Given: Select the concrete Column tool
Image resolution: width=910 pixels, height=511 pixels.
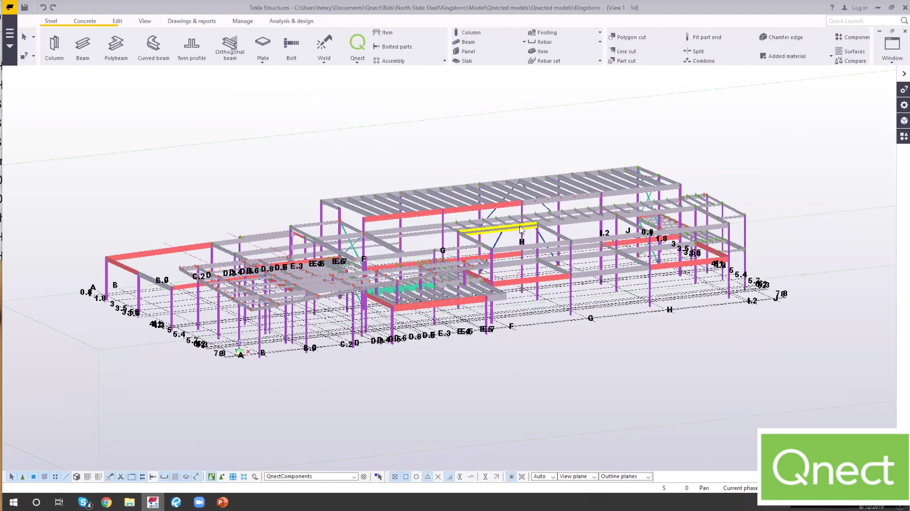Looking at the screenshot, I should (x=467, y=33).
